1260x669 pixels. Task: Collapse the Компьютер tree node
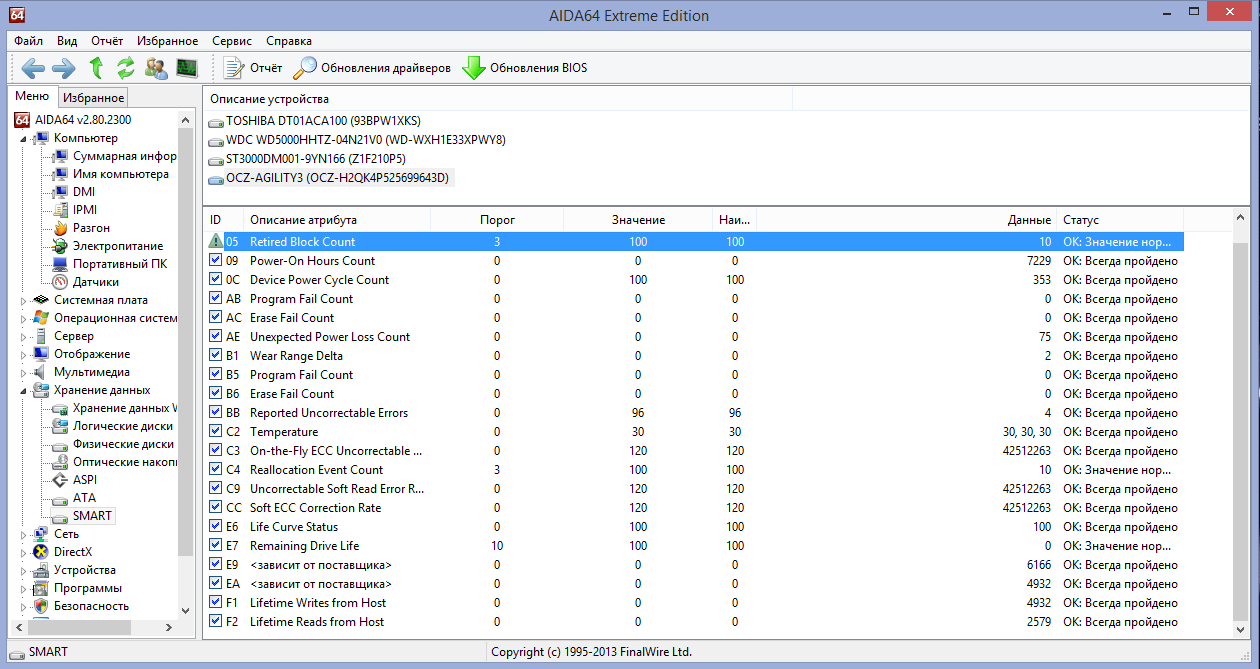(x=24, y=138)
